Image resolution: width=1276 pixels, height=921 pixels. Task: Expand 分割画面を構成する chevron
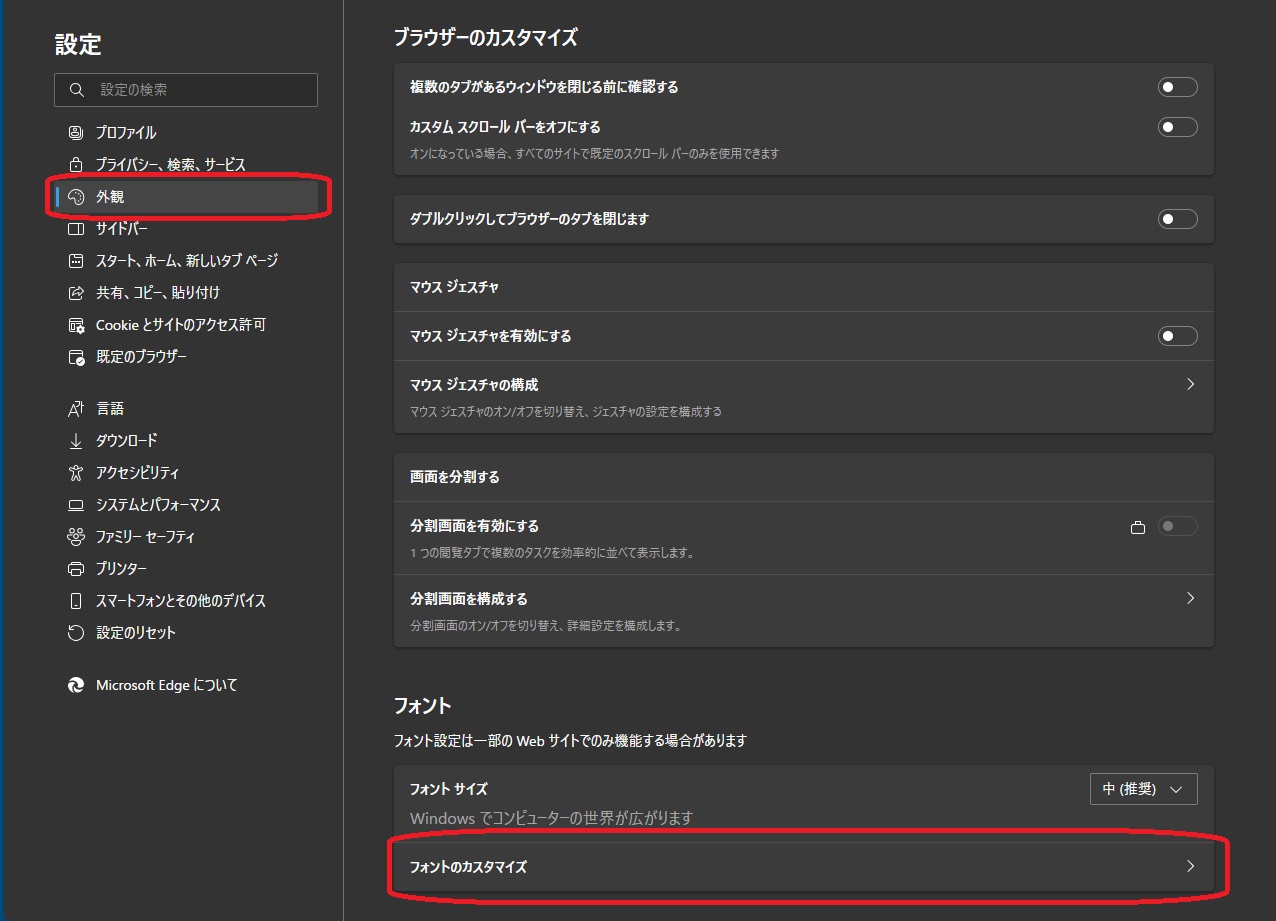(x=1190, y=598)
